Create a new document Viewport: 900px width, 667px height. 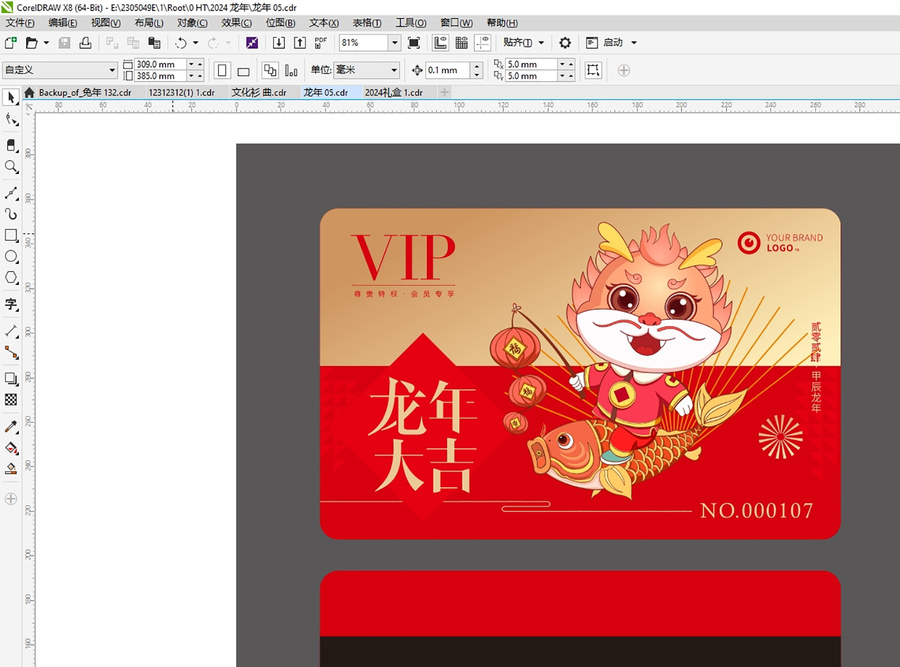pyautogui.click(x=10, y=42)
